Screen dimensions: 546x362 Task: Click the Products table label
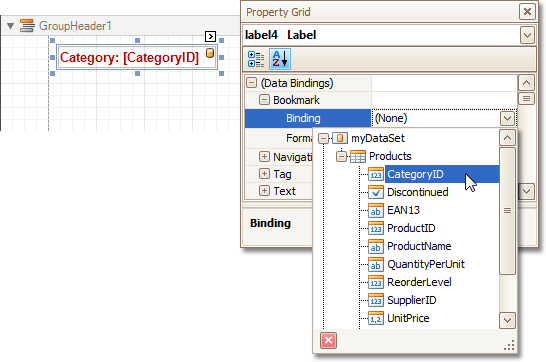(x=390, y=156)
